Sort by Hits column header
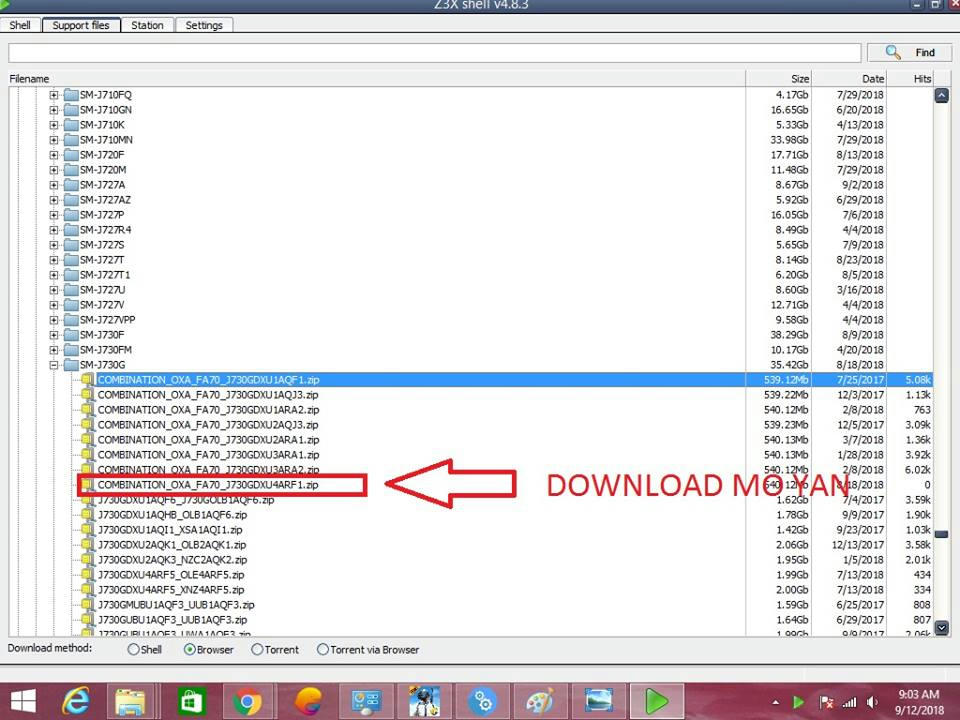The height and width of the screenshot is (720, 960). 922,78
